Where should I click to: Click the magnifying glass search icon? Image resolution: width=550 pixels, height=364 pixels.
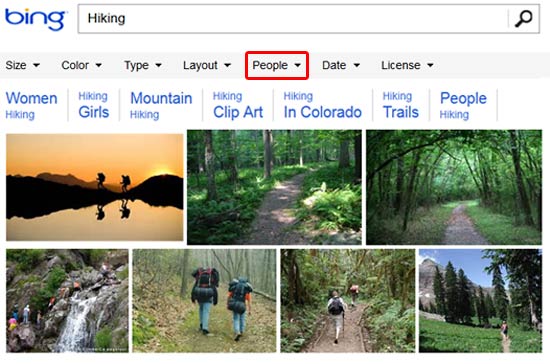click(523, 19)
